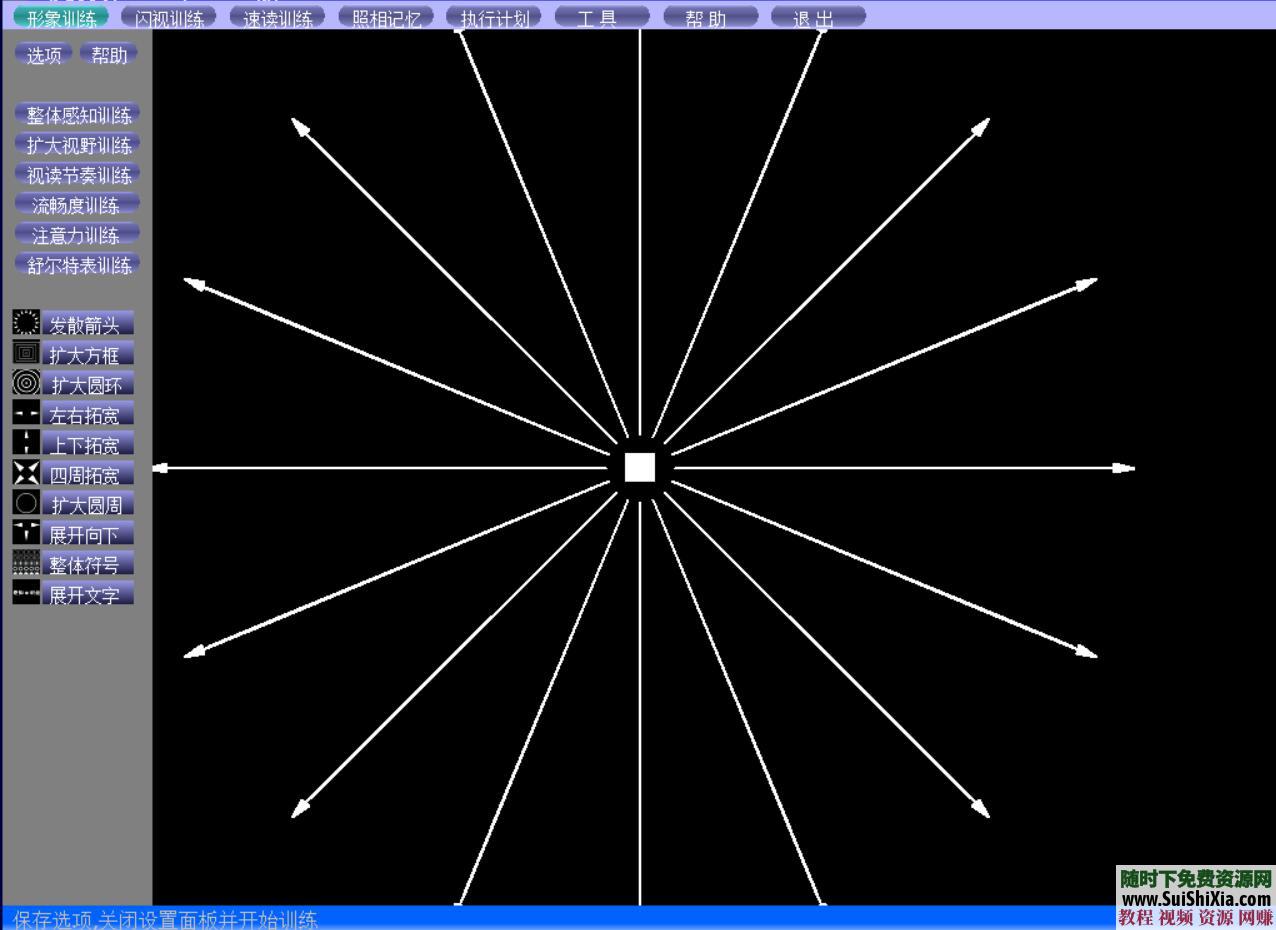The height and width of the screenshot is (930, 1276).
Task: Click the white center square in canvas
Action: pyautogui.click(x=640, y=467)
